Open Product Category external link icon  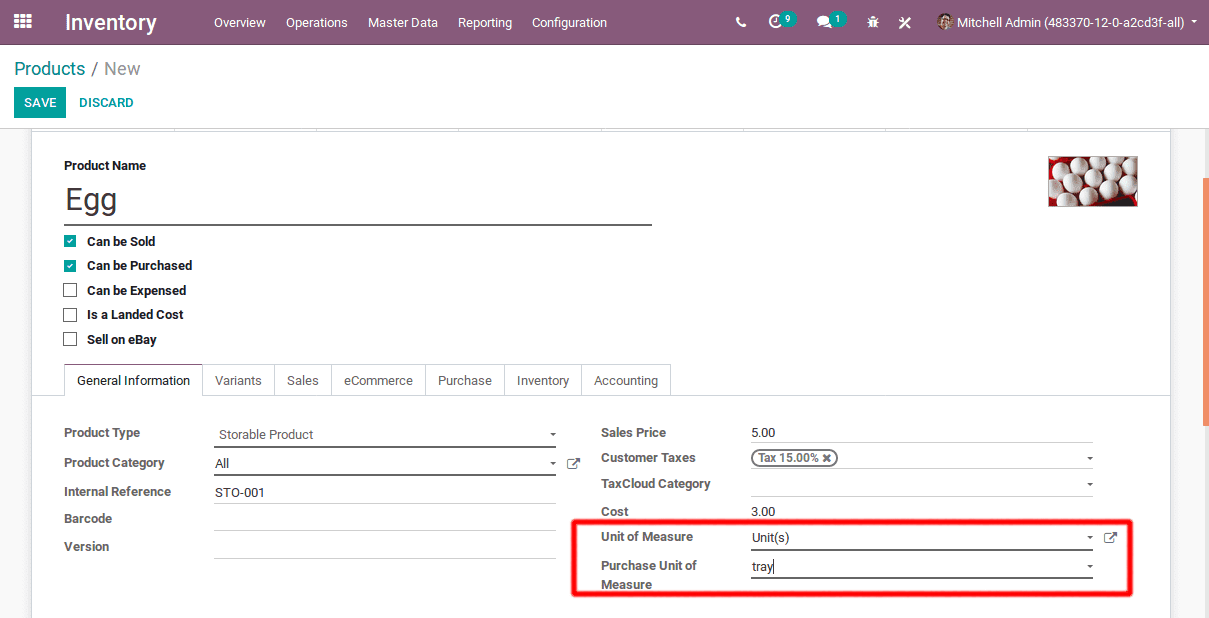point(573,464)
